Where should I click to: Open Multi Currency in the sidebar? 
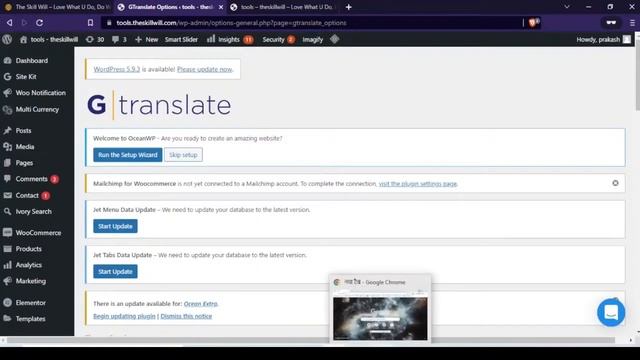pyautogui.click(x=37, y=109)
